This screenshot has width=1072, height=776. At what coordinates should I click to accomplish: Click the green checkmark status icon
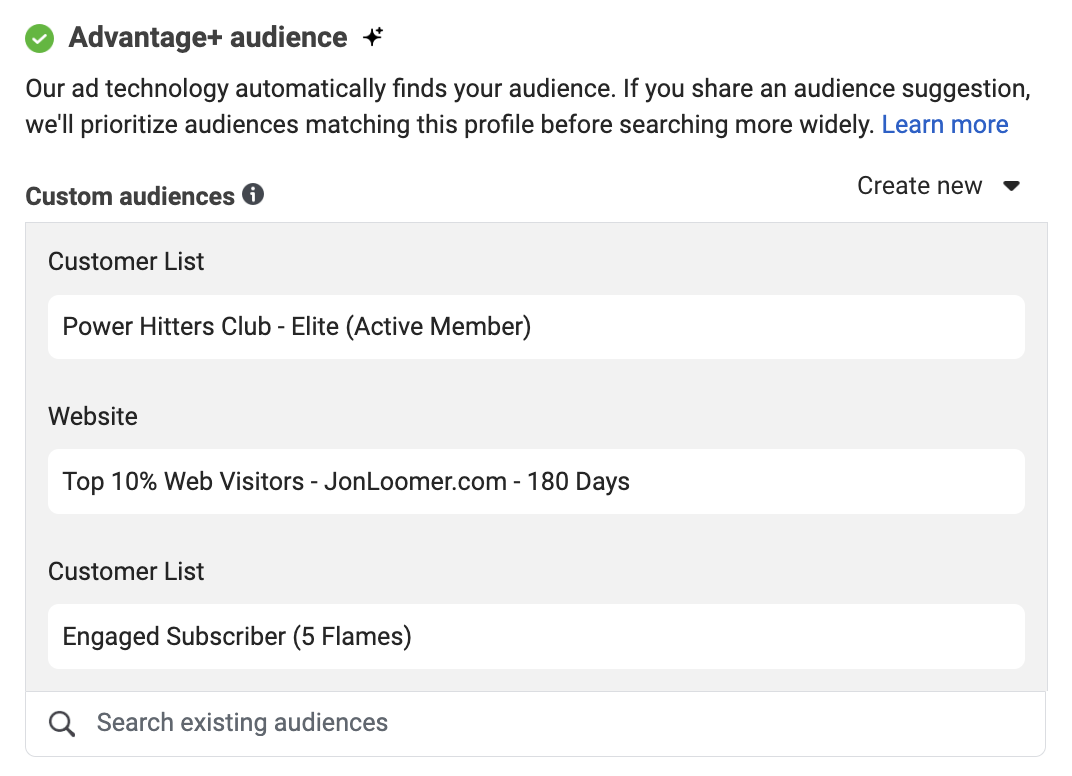tap(40, 39)
